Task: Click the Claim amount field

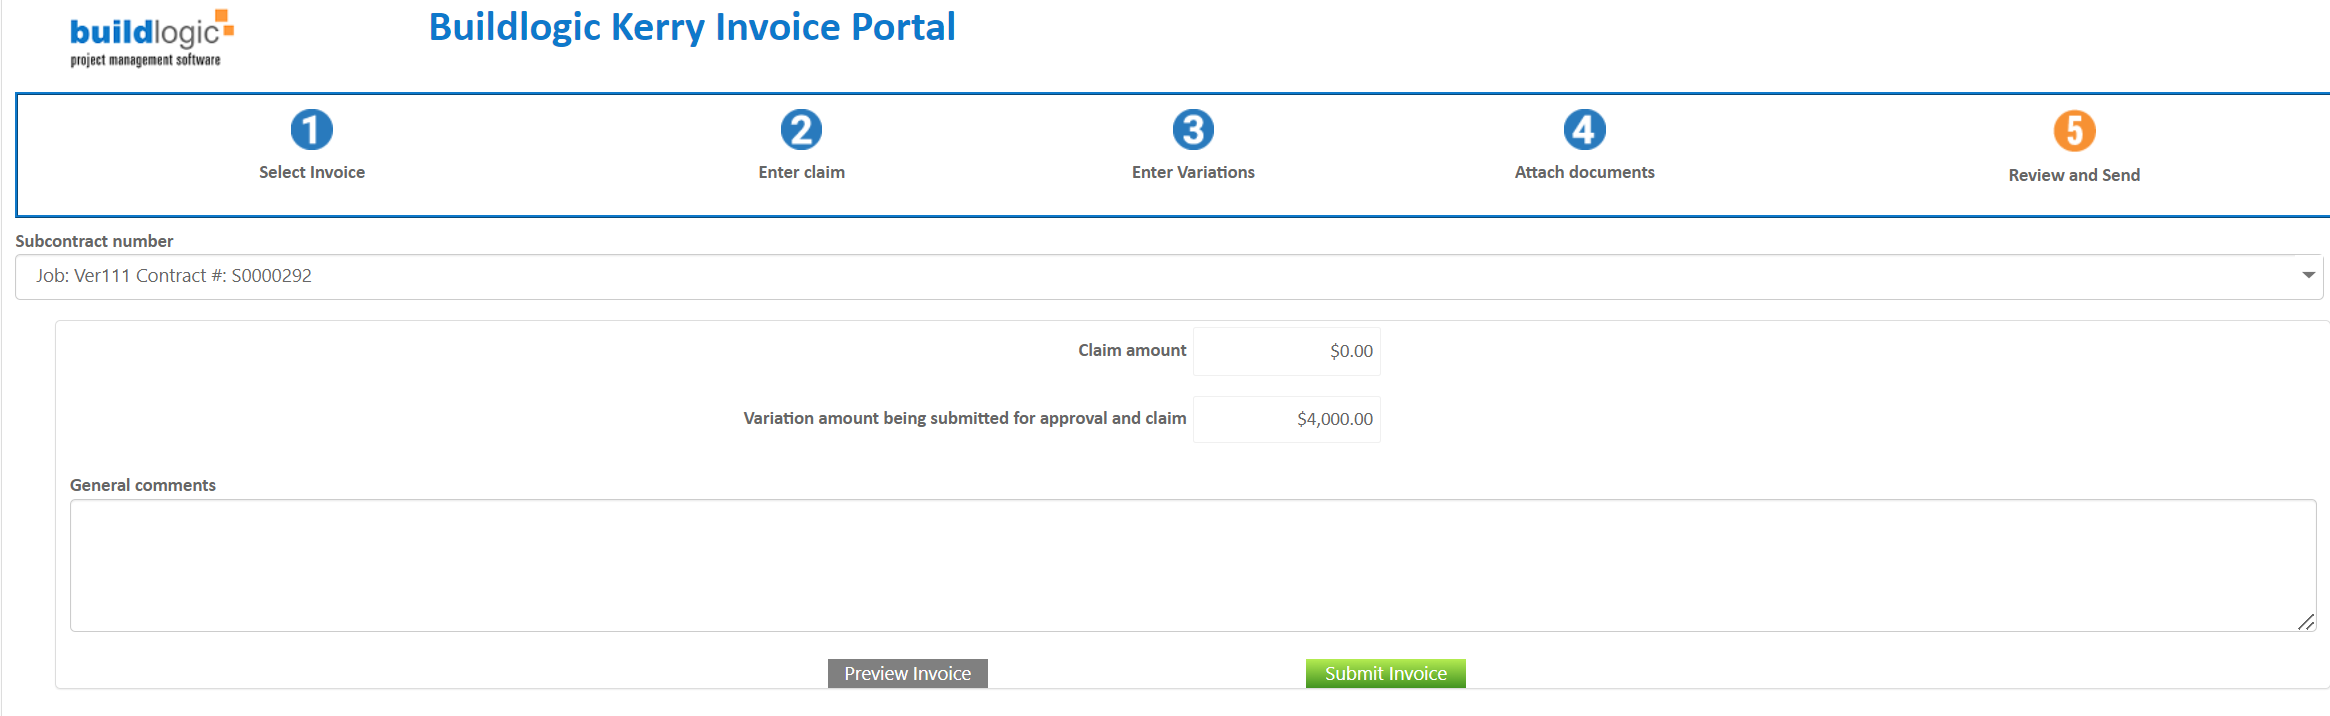Action: point(1287,351)
